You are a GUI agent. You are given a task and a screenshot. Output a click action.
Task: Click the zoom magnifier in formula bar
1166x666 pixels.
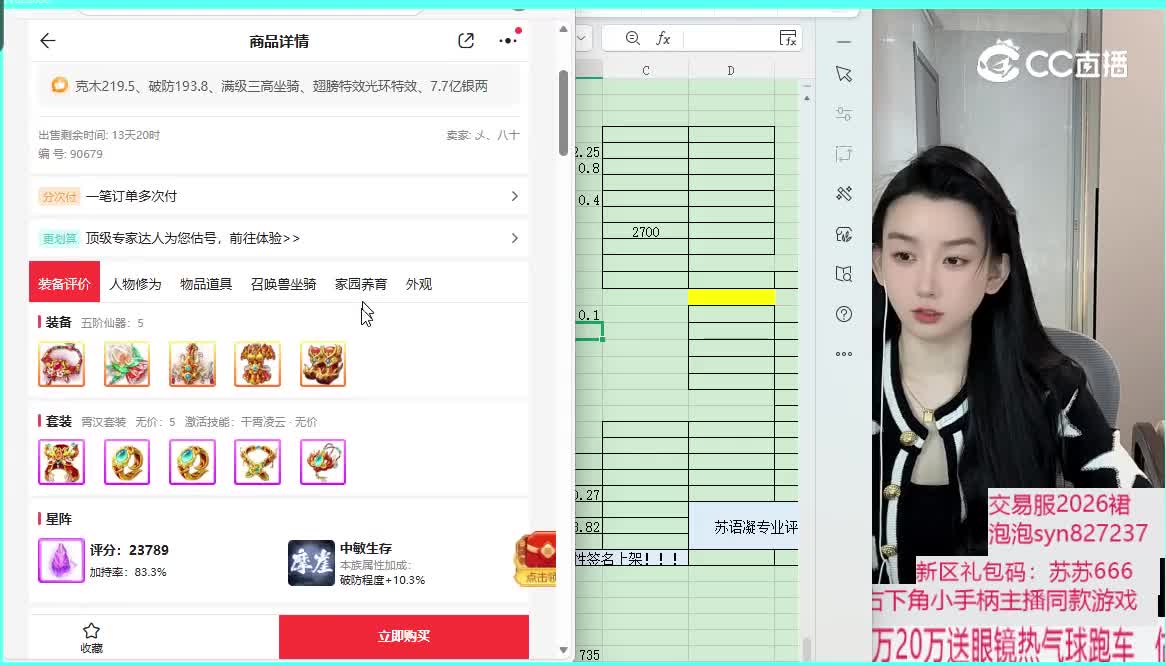tap(633, 39)
